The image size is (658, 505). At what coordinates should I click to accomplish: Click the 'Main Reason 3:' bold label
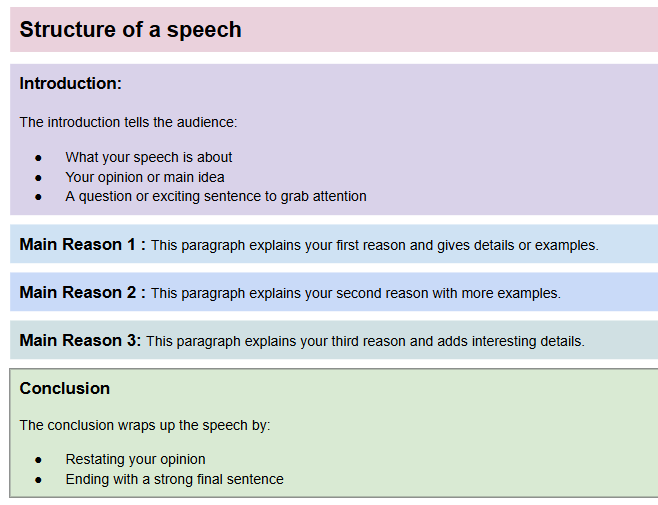click(80, 340)
